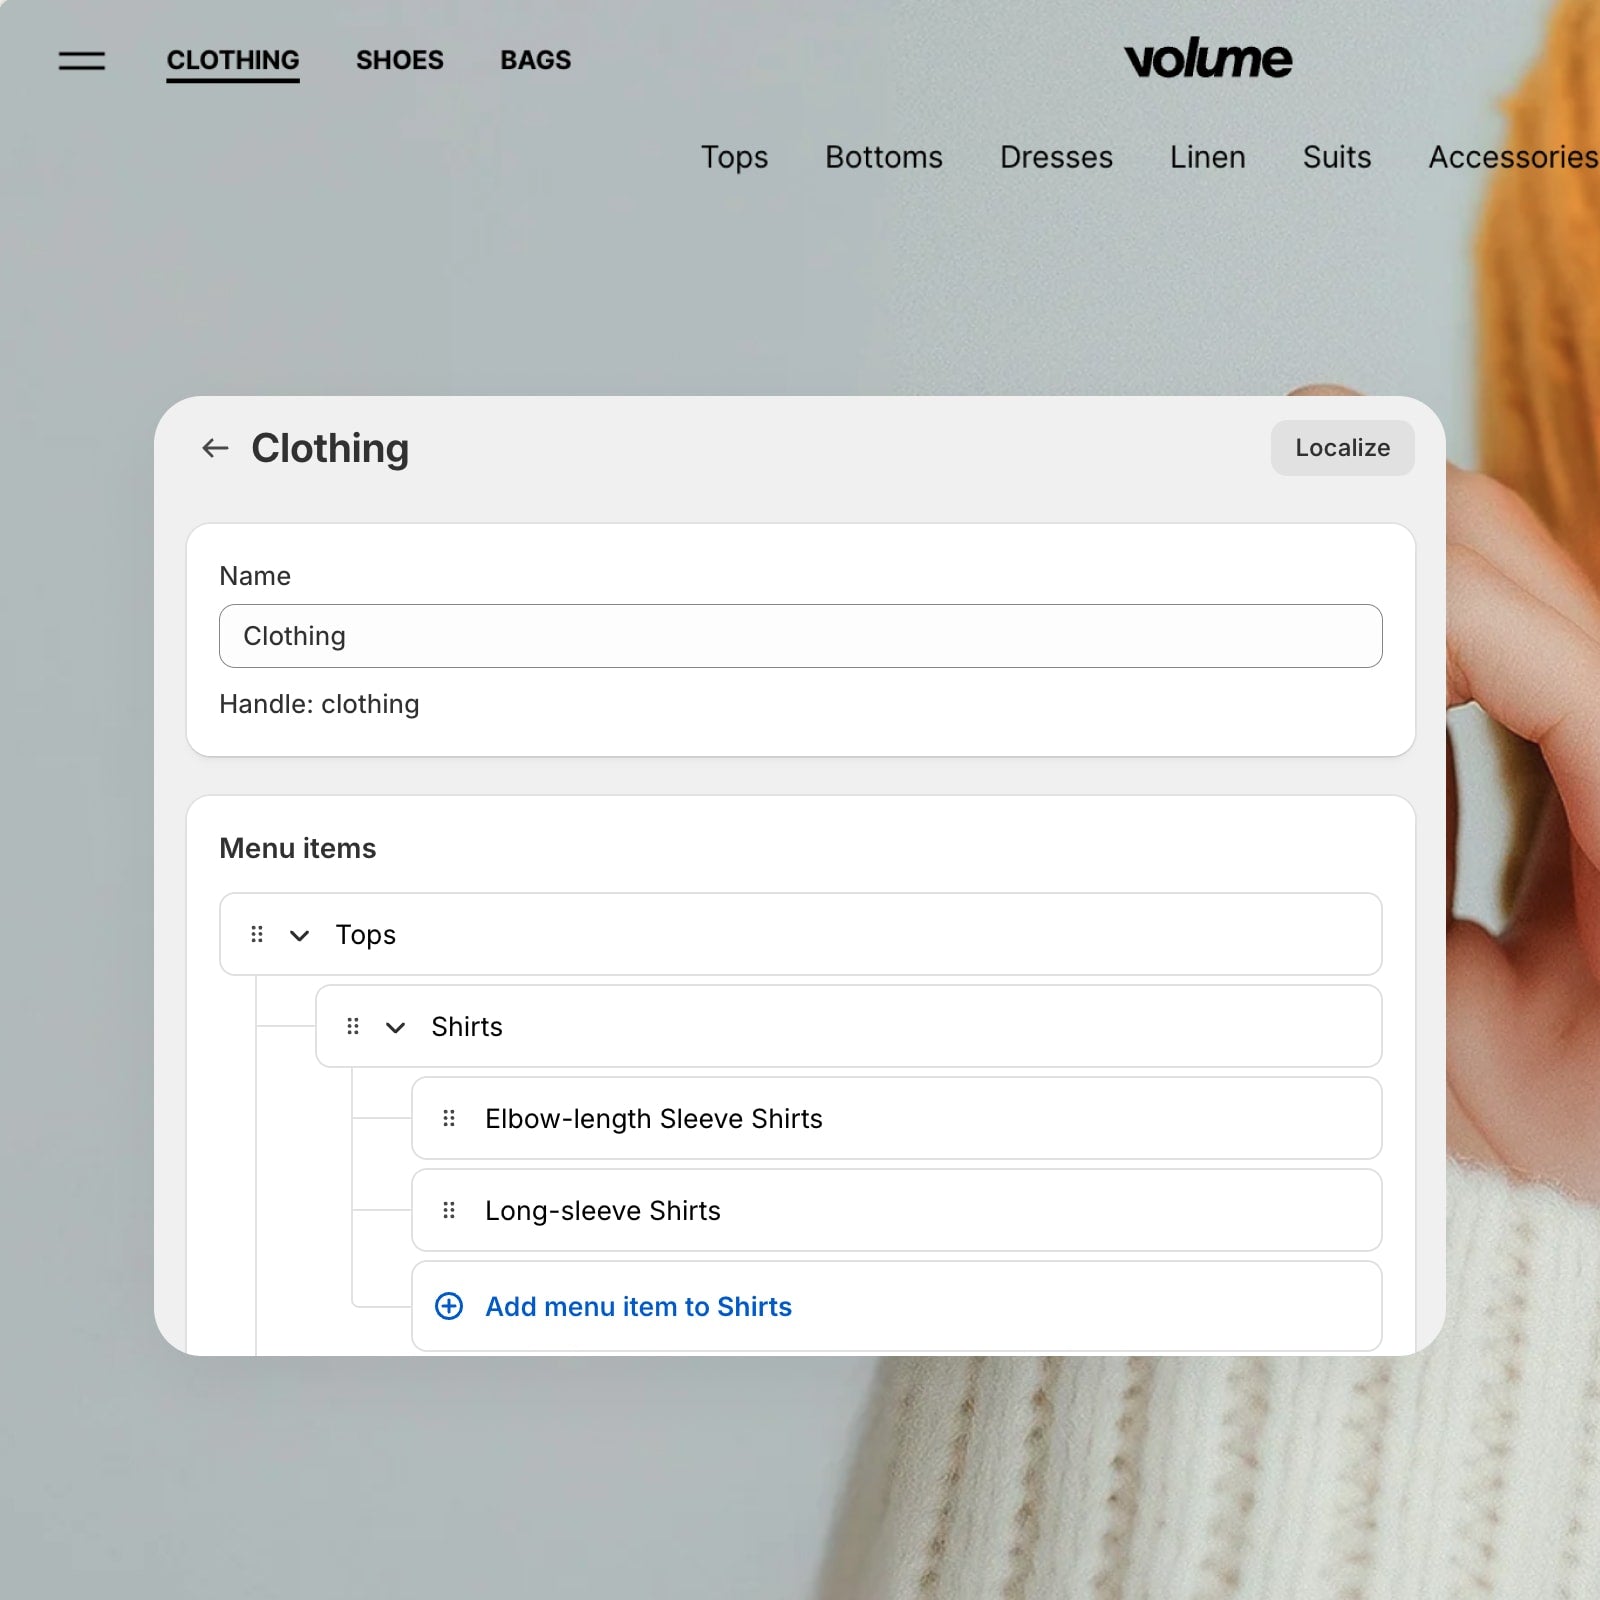Click the volume store logo
The image size is (1600, 1600).
[x=1207, y=60]
